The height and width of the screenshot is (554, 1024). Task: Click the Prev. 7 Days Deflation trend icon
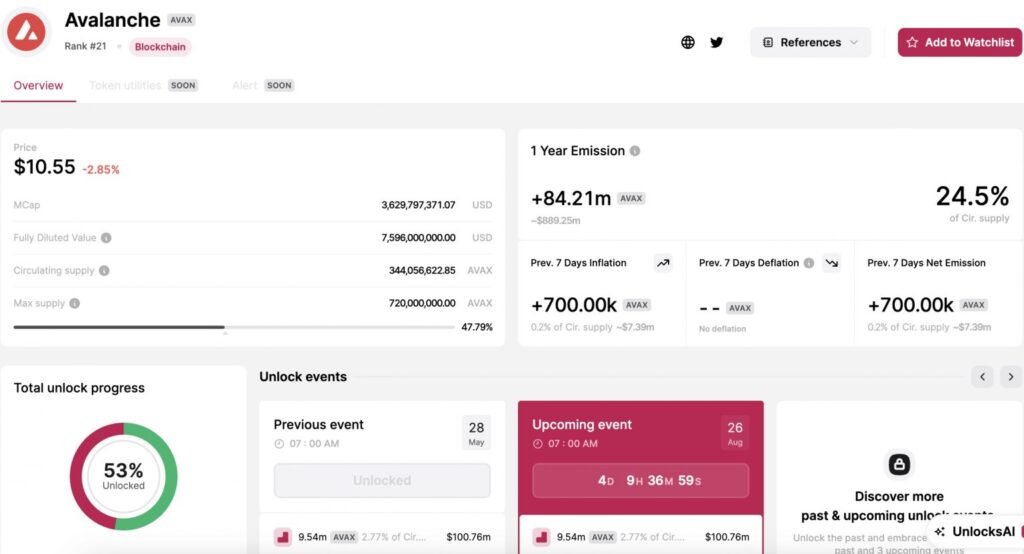pos(831,263)
